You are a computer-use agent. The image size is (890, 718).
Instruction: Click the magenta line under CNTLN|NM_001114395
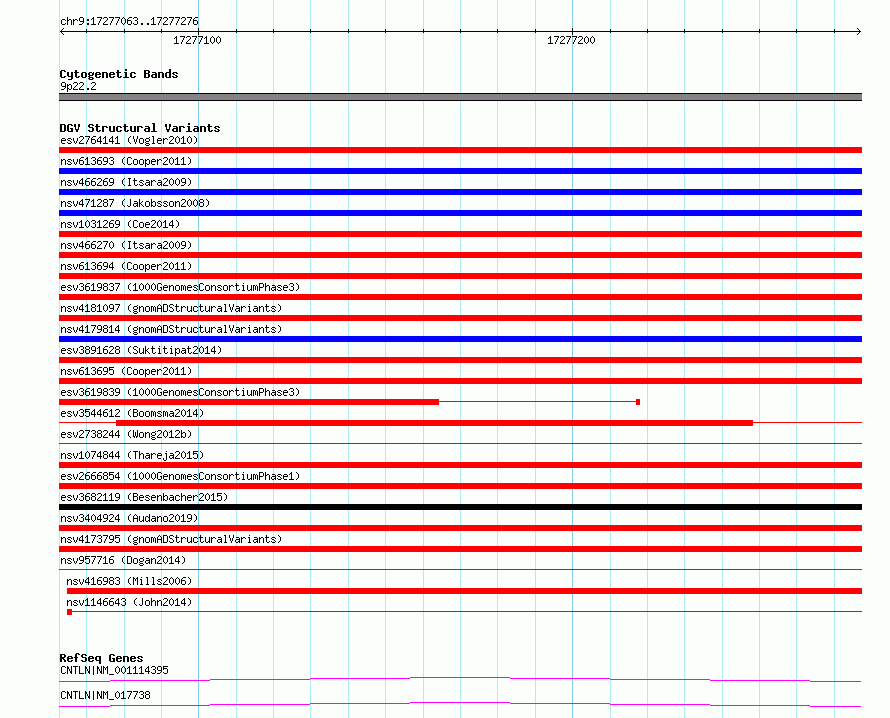pyautogui.click(x=460, y=679)
